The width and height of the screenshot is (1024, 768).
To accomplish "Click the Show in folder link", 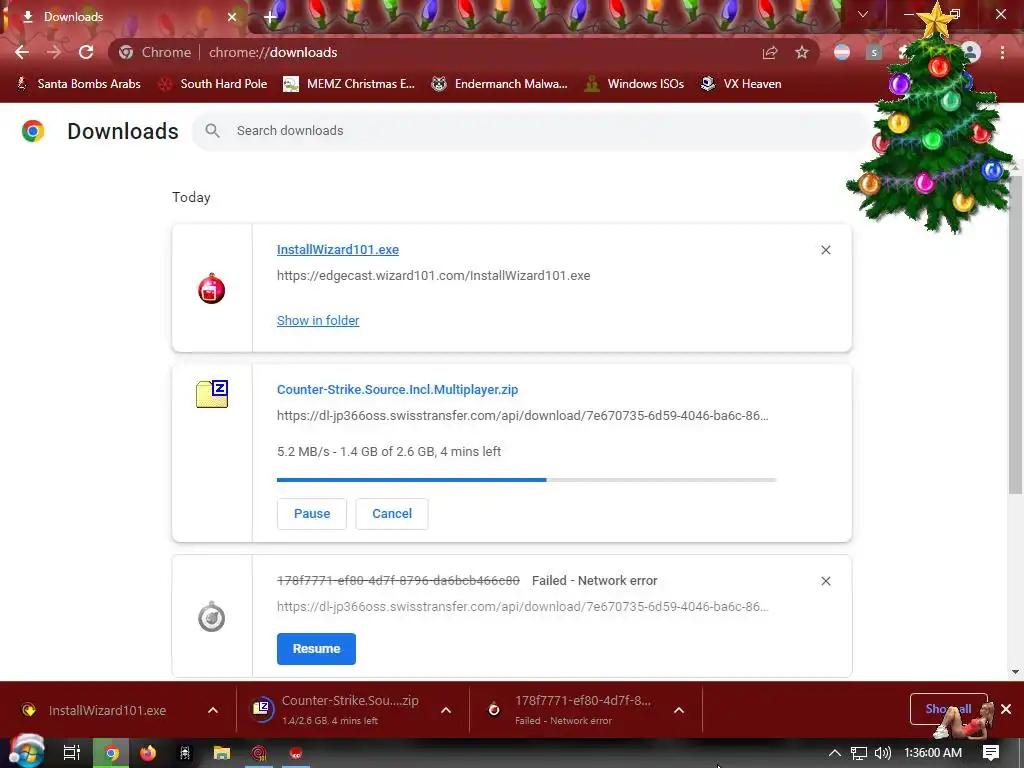I will tap(318, 321).
